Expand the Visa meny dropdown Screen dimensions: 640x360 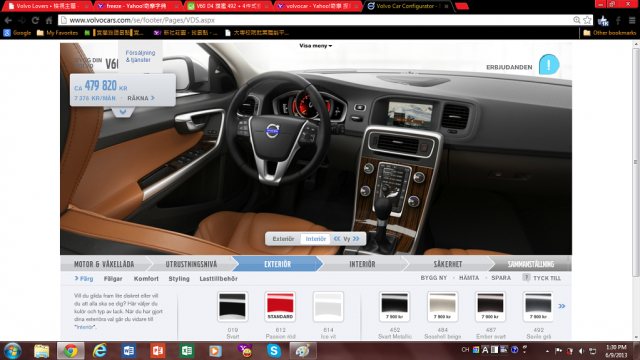tap(316, 46)
